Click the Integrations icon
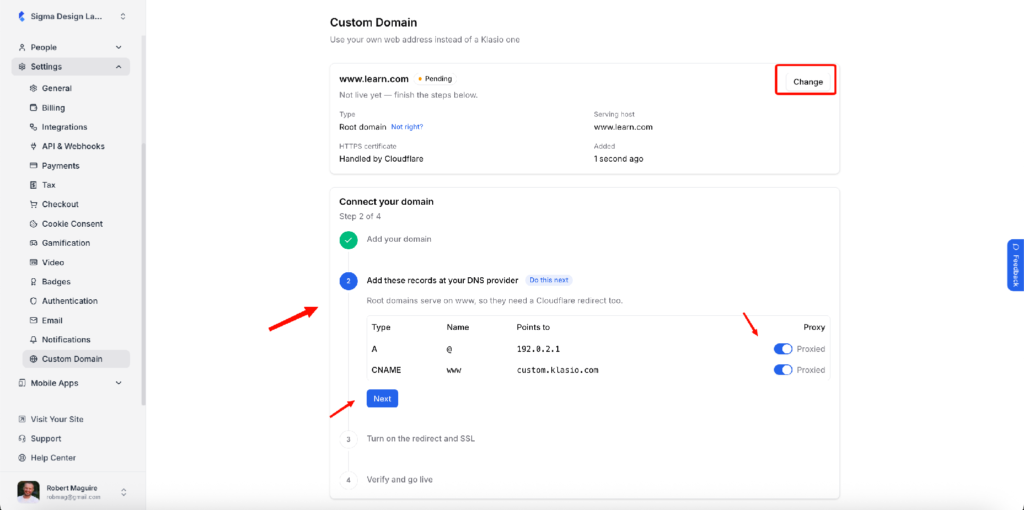The width and height of the screenshot is (1024, 510). pyautogui.click(x=33, y=127)
